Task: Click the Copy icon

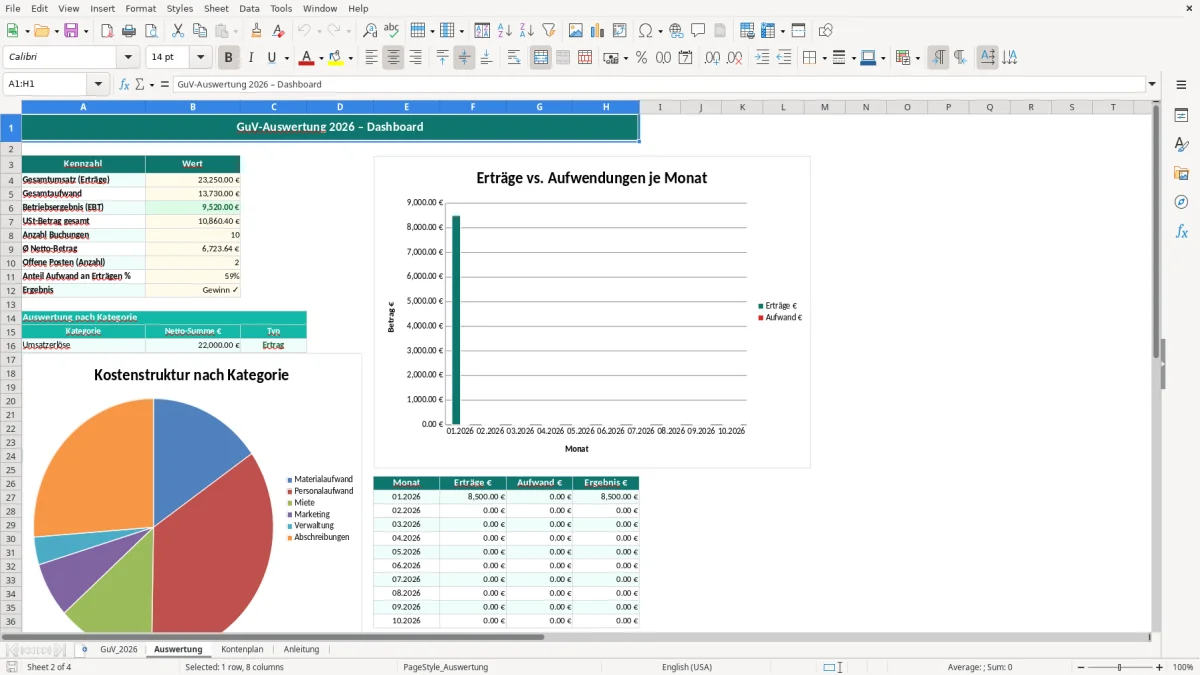Action: click(x=200, y=30)
